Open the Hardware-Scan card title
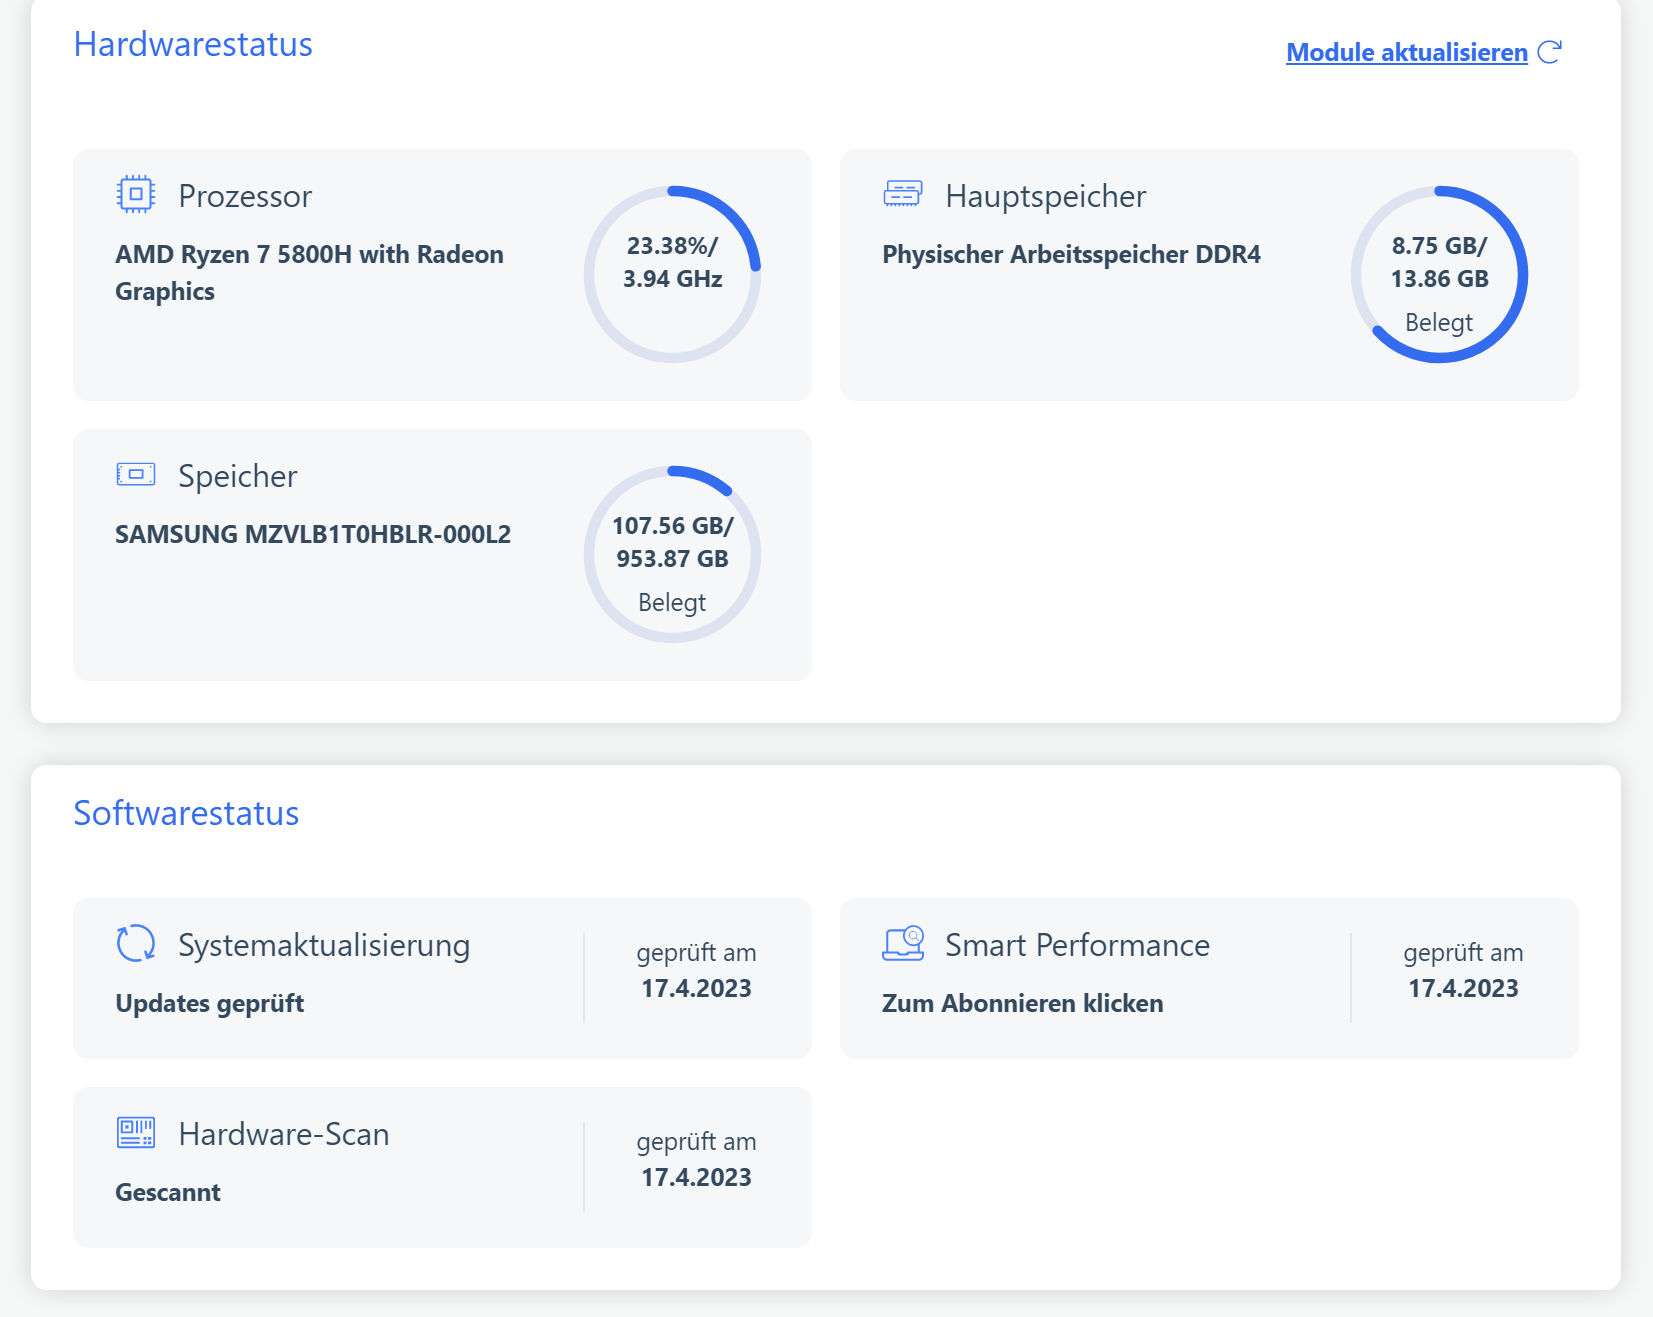Viewport: 1653px width, 1317px height. tap(284, 1134)
